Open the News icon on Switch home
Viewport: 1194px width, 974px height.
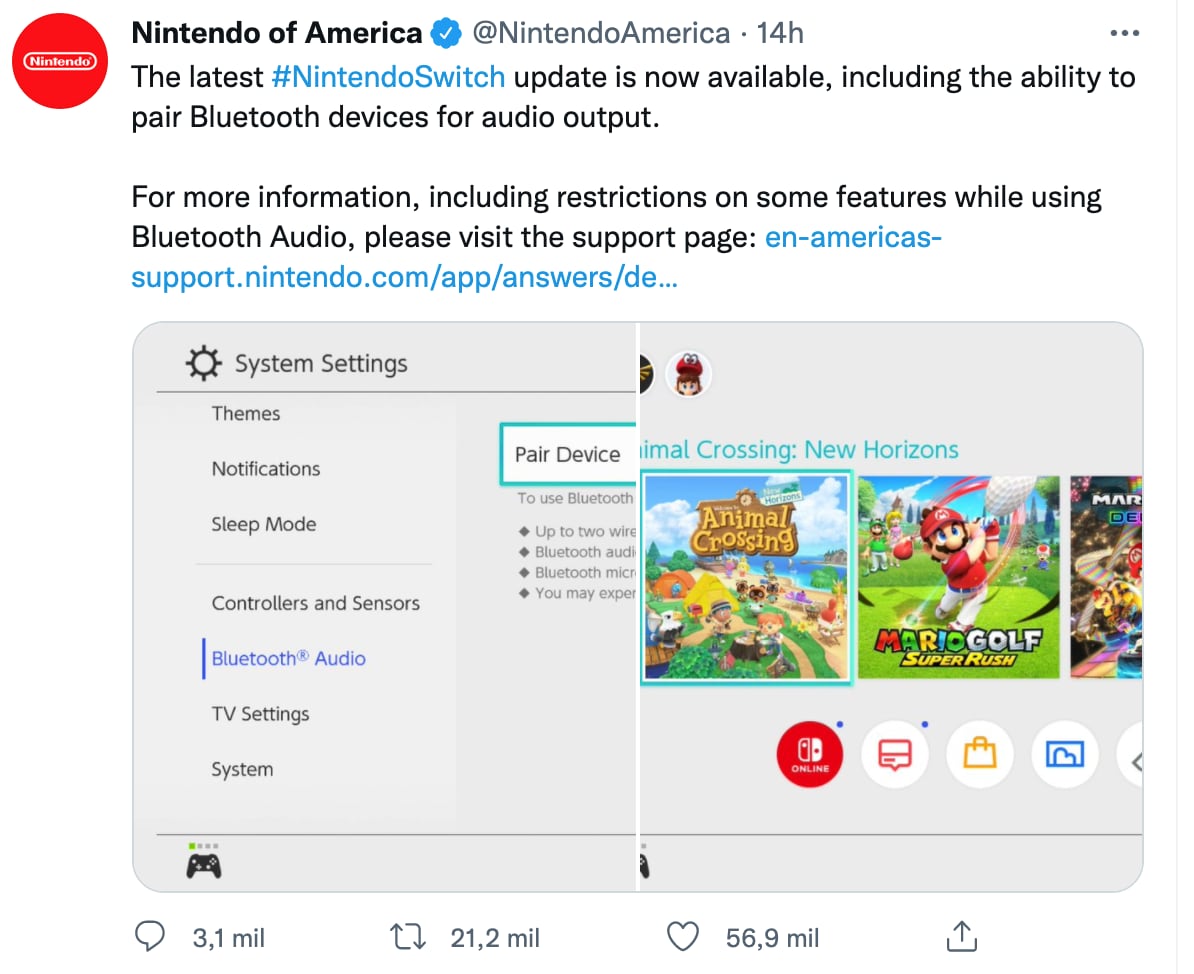[x=895, y=755]
